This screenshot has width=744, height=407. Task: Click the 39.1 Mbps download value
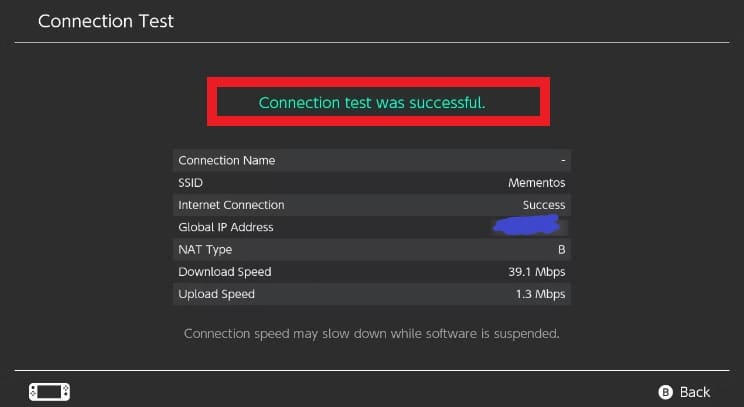click(x=537, y=272)
